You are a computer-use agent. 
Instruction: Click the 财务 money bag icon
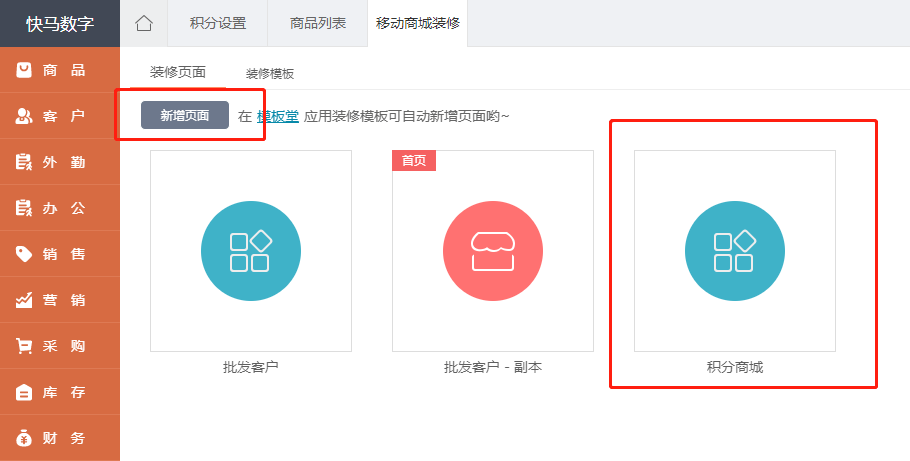pyautogui.click(x=24, y=438)
